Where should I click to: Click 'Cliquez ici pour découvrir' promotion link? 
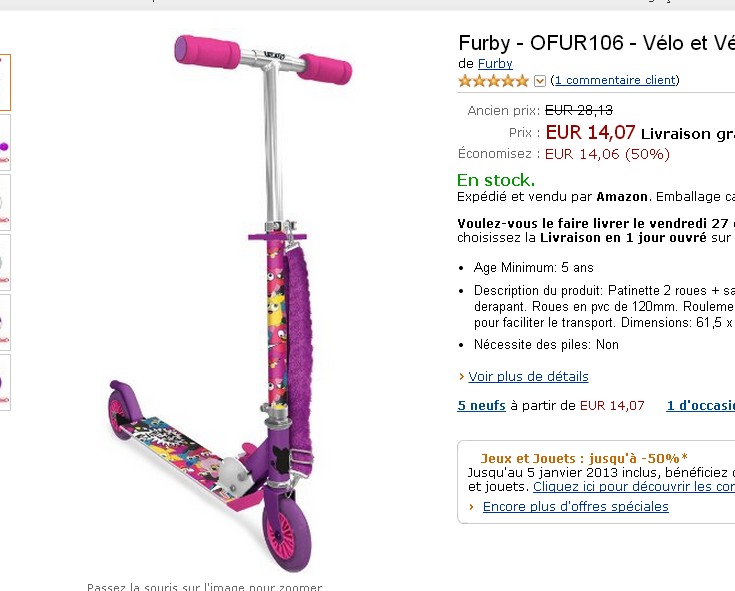(x=634, y=486)
